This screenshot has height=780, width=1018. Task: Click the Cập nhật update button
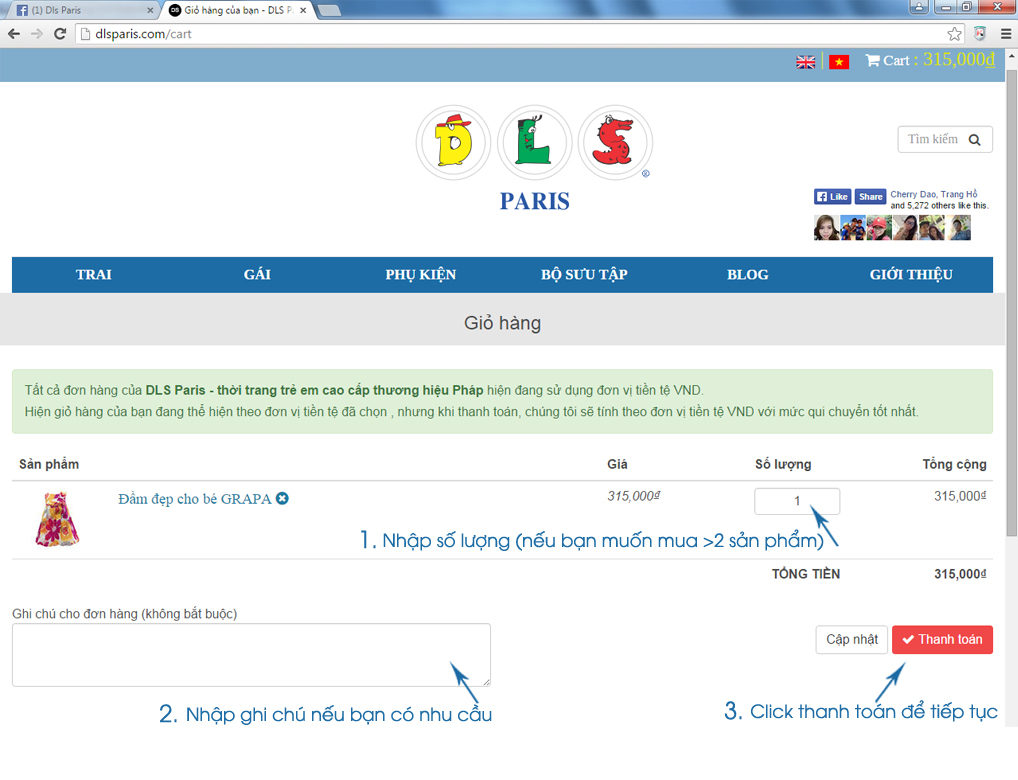851,640
